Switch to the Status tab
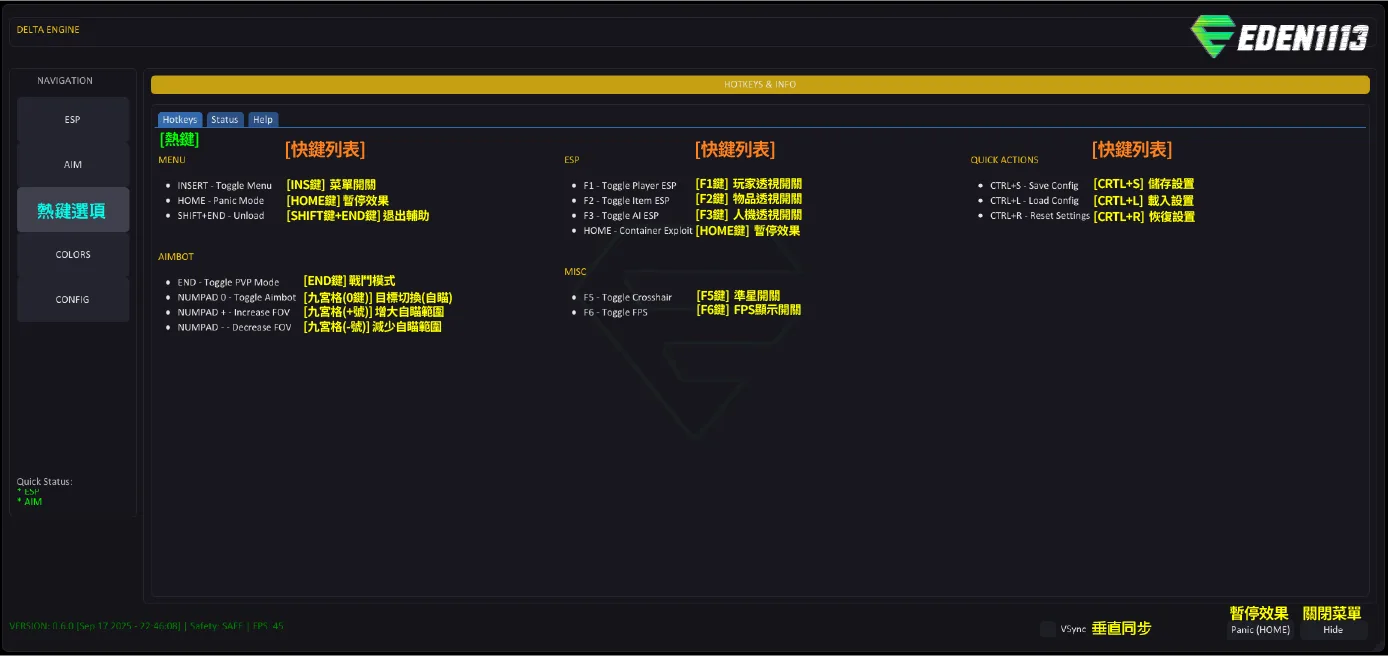Viewport: 1388px width, 656px height. coord(225,120)
